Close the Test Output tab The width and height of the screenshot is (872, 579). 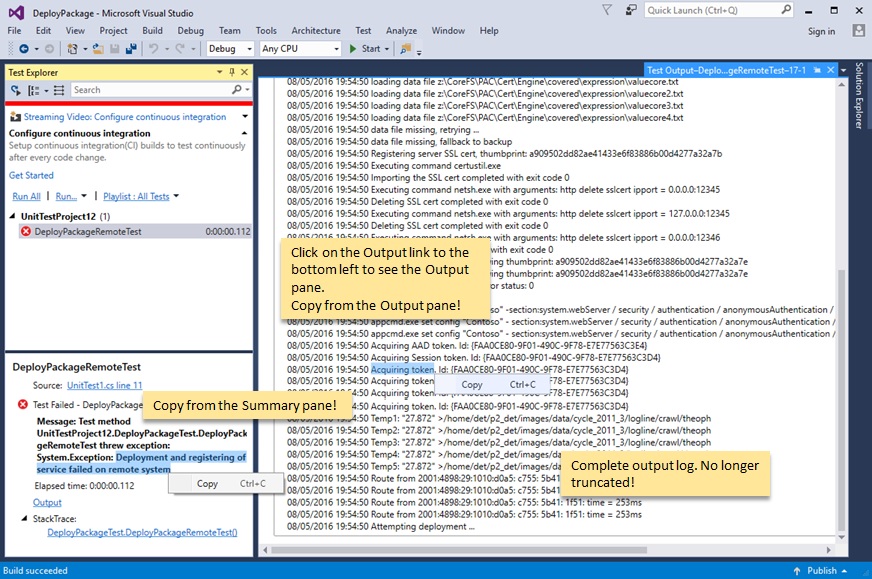pos(830,70)
